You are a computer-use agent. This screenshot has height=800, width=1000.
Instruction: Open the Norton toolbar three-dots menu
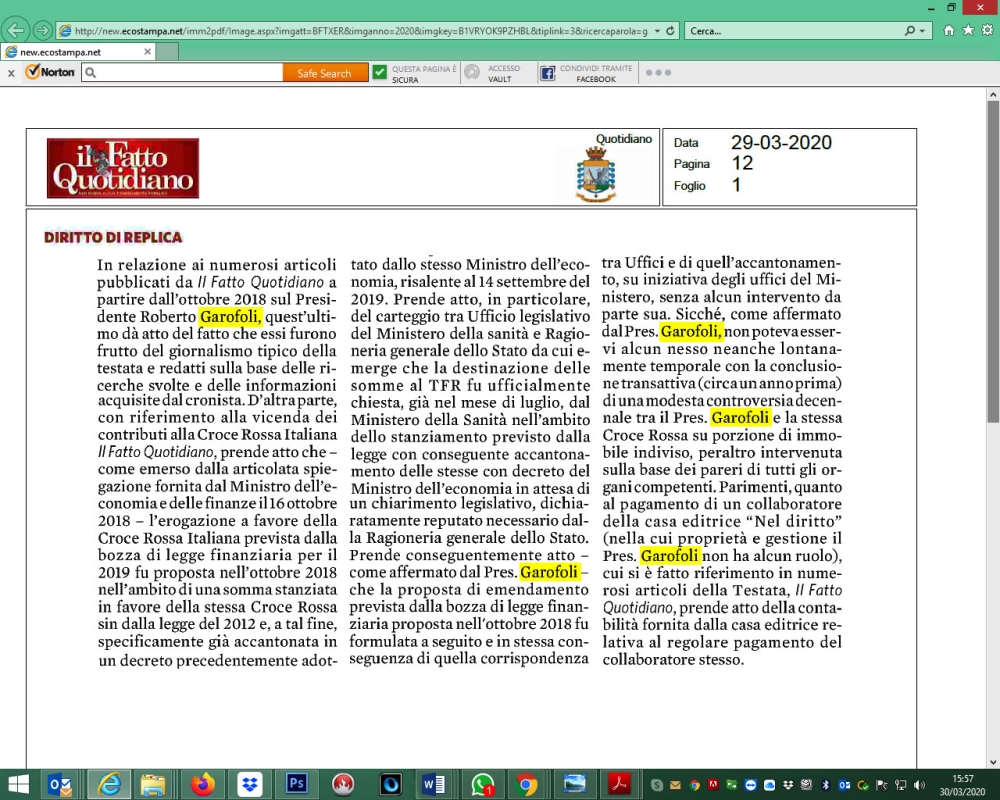point(658,73)
